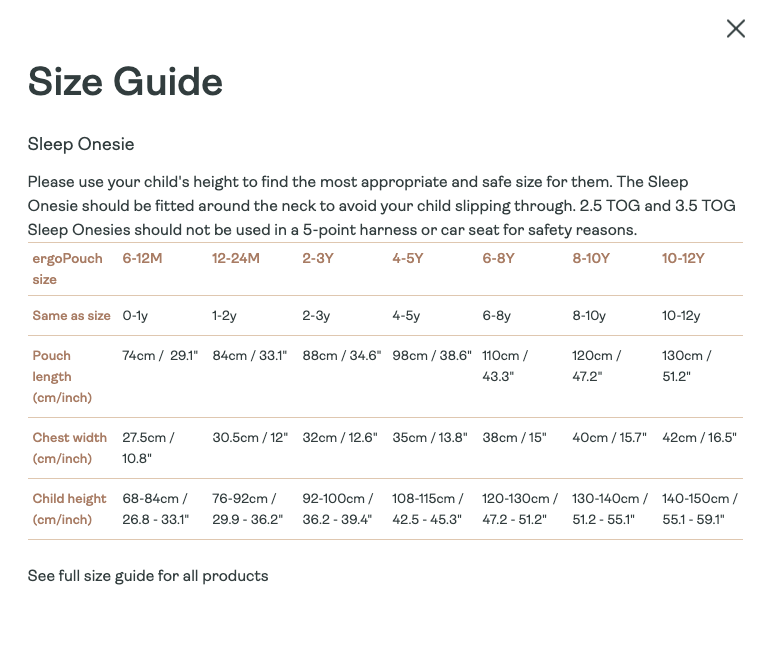Select the 140-150cm child height cell
Screen dimensions: 771x670
[x=700, y=509]
